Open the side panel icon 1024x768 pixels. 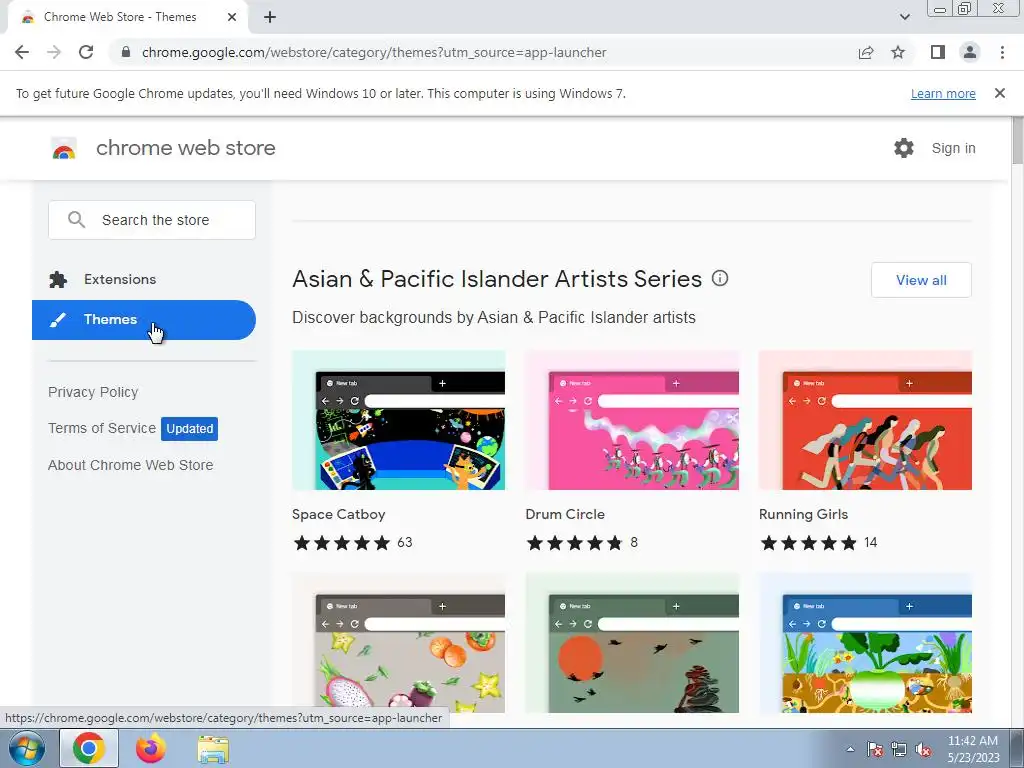(x=938, y=52)
